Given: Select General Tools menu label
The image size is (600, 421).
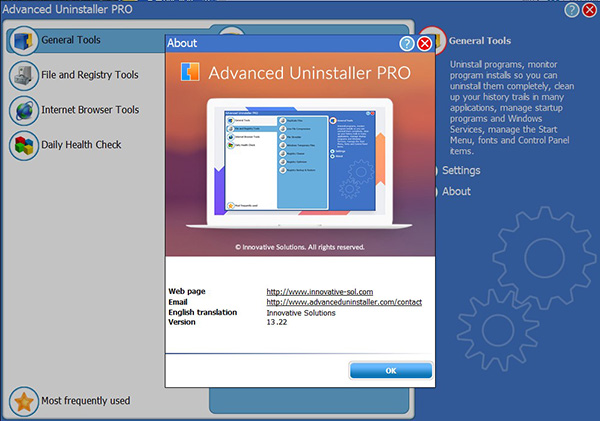Looking at the screenshot, I should 71,40.
